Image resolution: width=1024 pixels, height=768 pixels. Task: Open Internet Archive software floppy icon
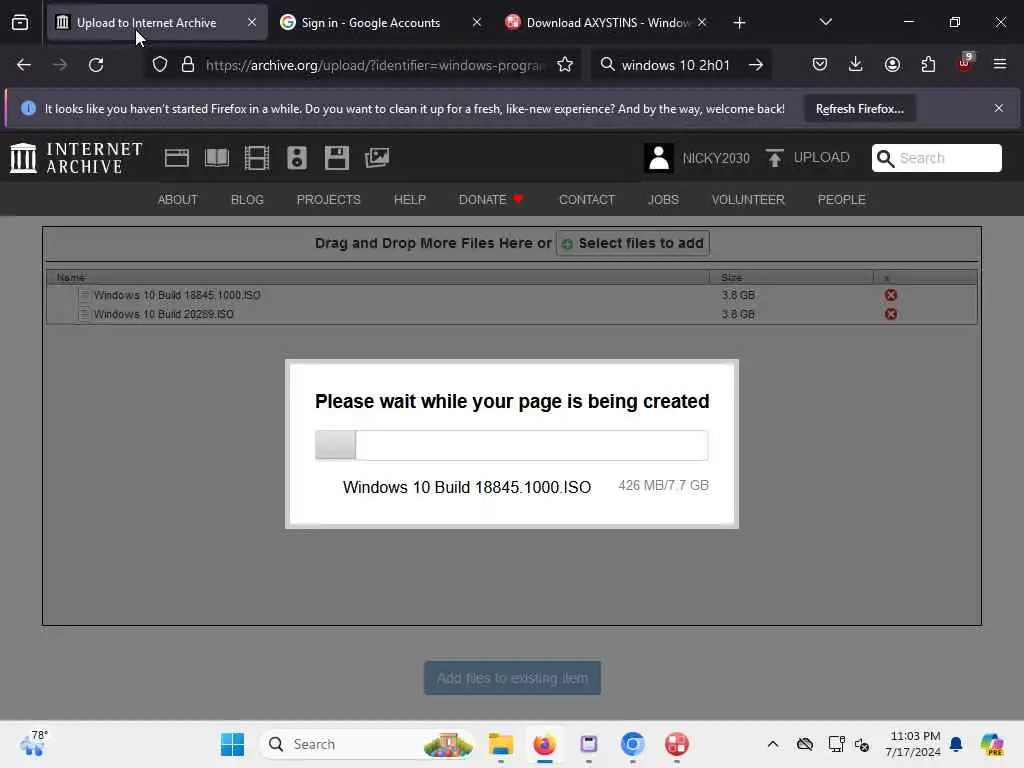(x=337, y=158)
